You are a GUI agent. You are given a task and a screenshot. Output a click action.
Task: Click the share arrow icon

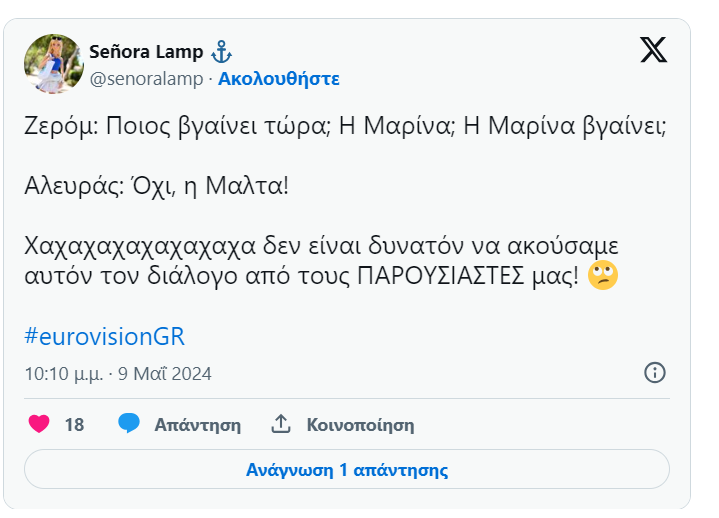281,424
